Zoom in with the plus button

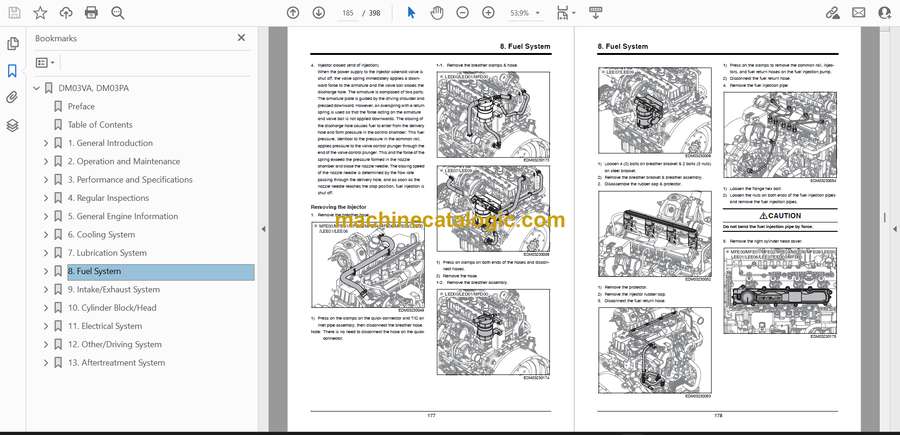pos(488,13)
